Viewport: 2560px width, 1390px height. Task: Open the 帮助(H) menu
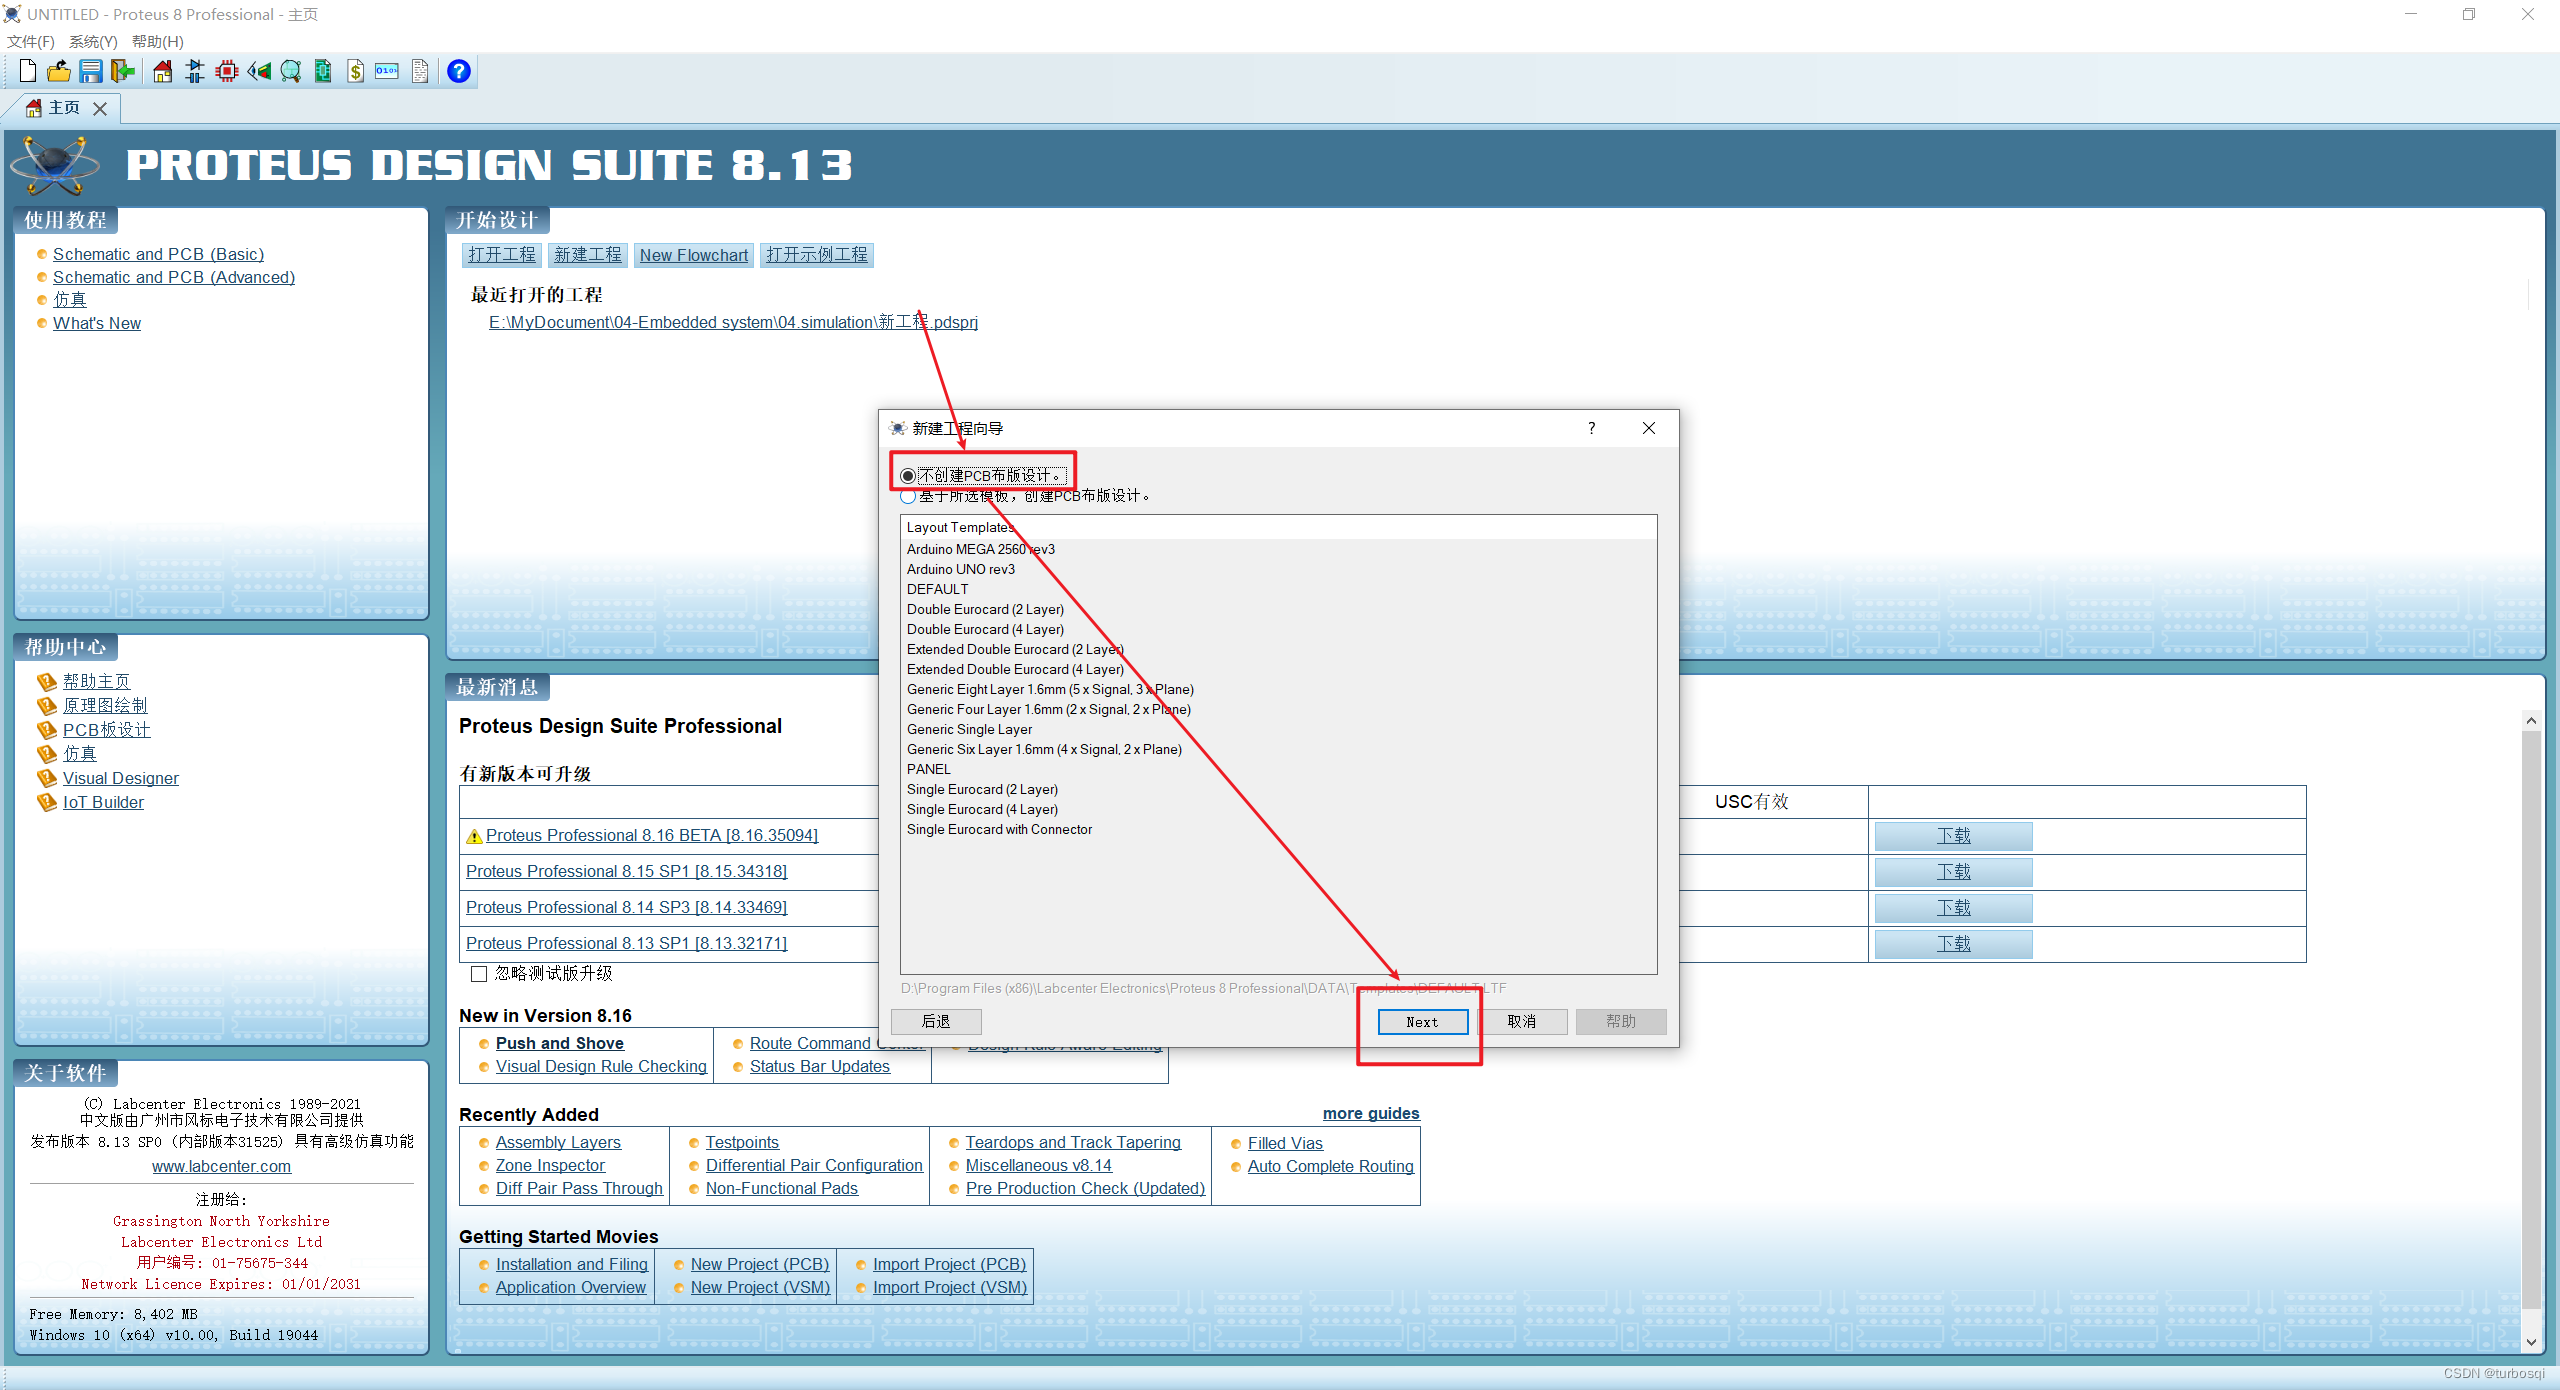[158, 41]
